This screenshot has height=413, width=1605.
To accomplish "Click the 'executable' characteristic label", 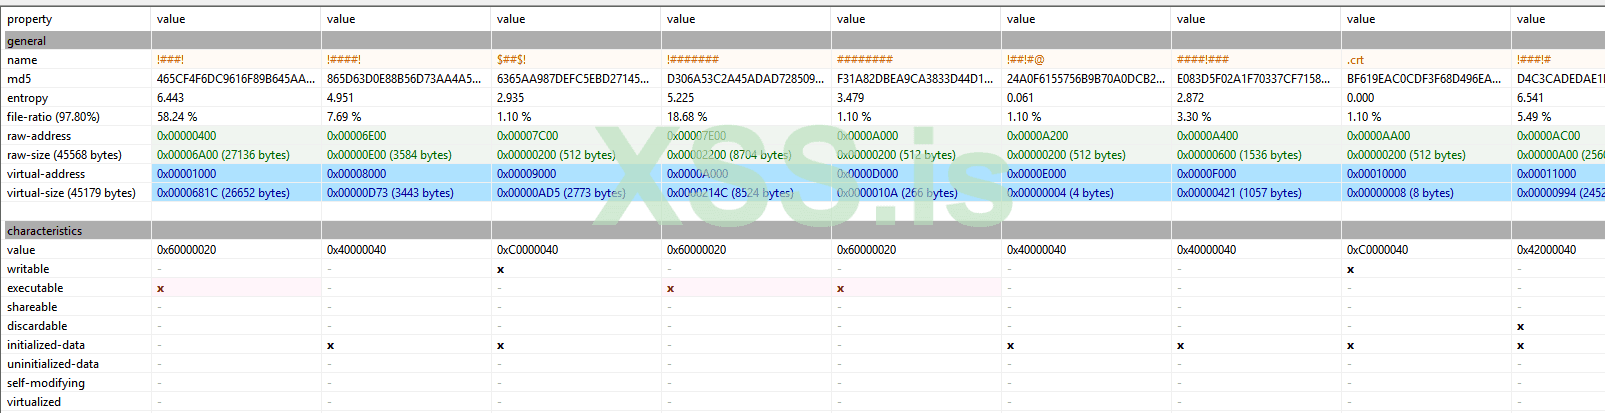I will [x=35, y=288].
